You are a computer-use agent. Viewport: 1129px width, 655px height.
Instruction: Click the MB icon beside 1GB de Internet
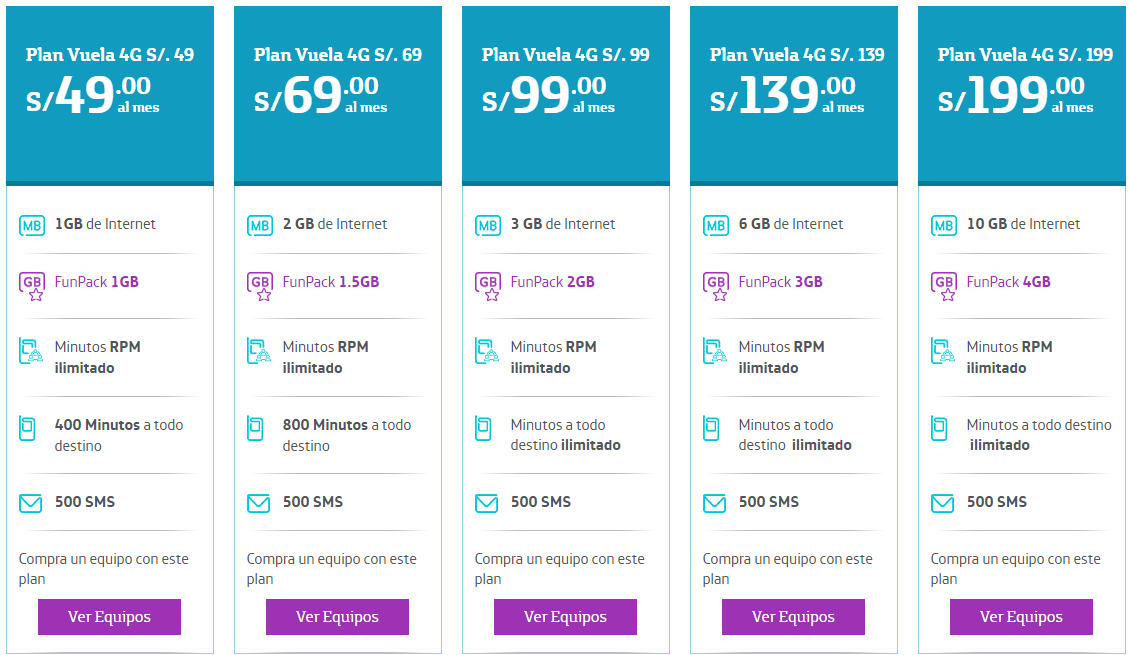[x=32, y=225]
